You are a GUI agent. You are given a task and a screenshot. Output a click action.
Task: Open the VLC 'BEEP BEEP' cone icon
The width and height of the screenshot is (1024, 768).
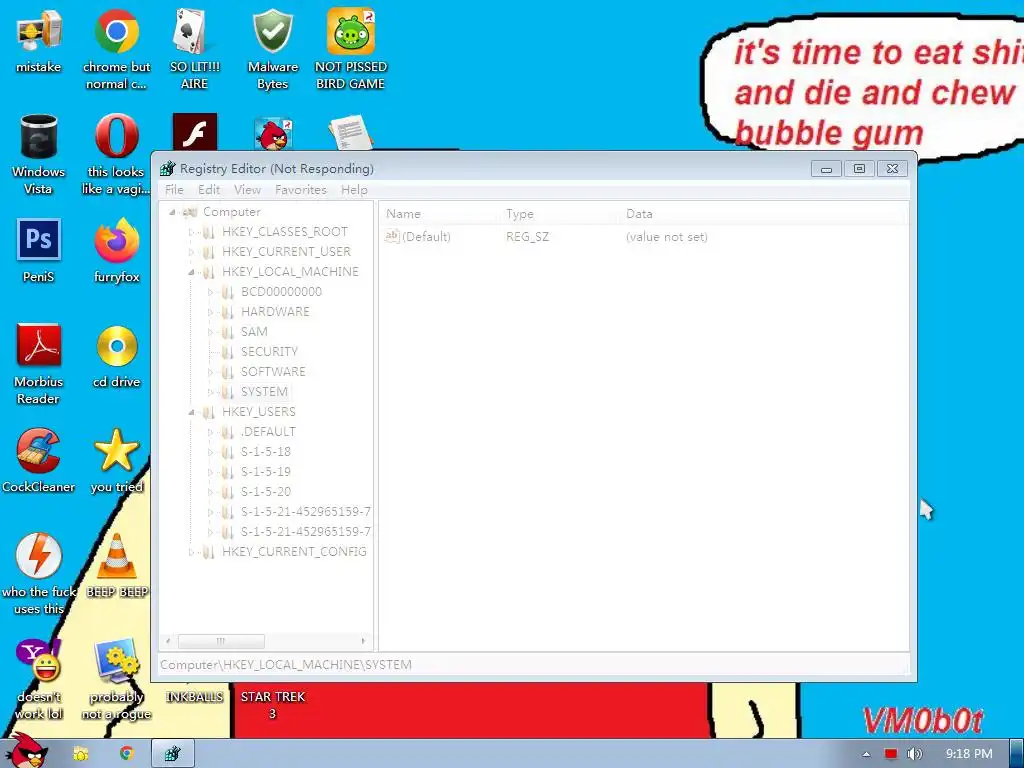(x=117, y=566)
